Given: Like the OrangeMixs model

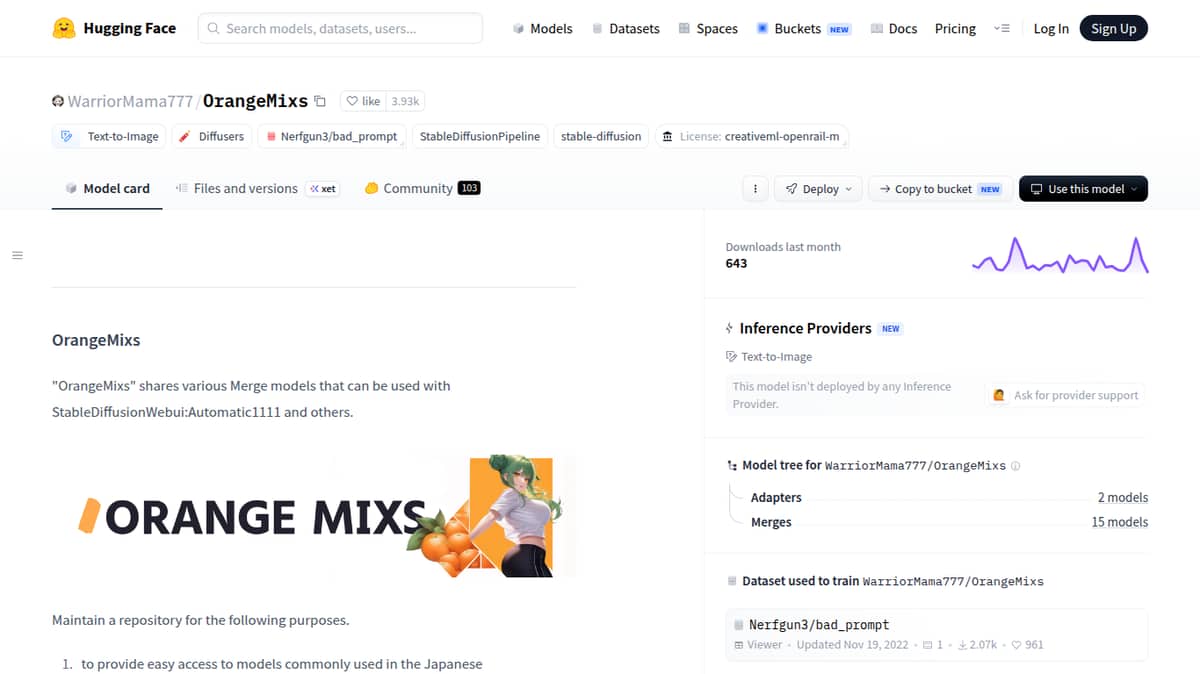Looking at the screenshot, I should pyautogui.click(x=364, y=101).
